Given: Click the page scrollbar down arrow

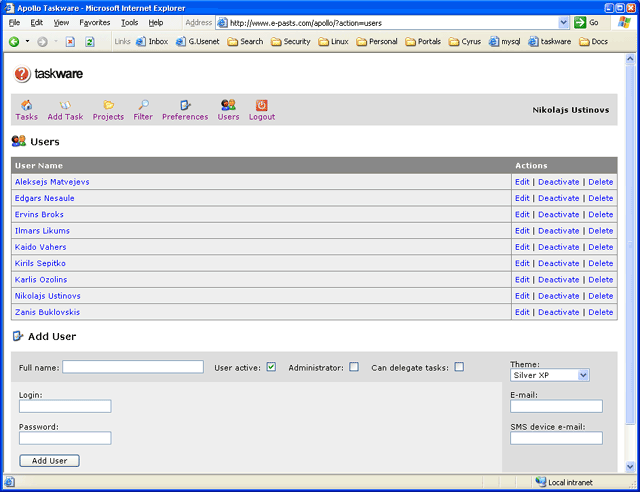Looking at the screenshot, I should (630, 466).
